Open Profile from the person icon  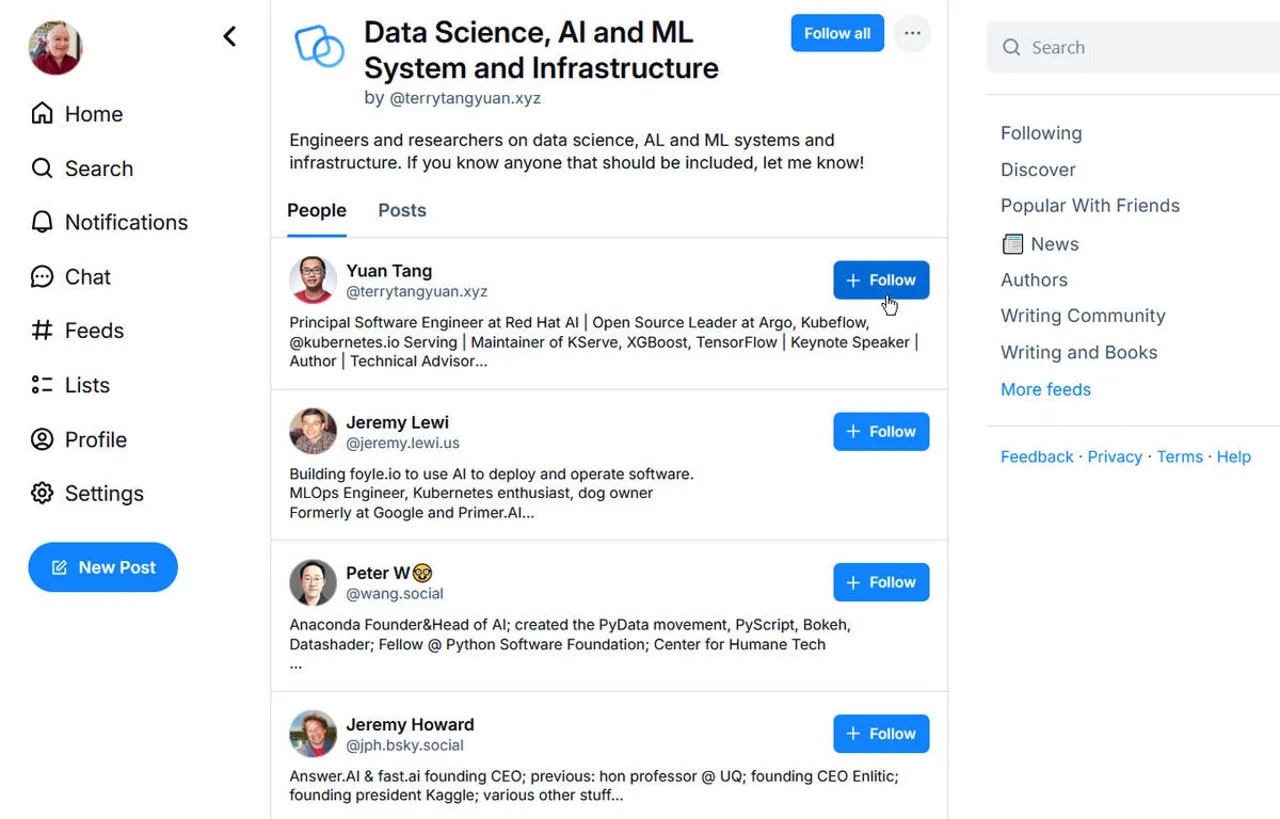(x=42, y=440)
